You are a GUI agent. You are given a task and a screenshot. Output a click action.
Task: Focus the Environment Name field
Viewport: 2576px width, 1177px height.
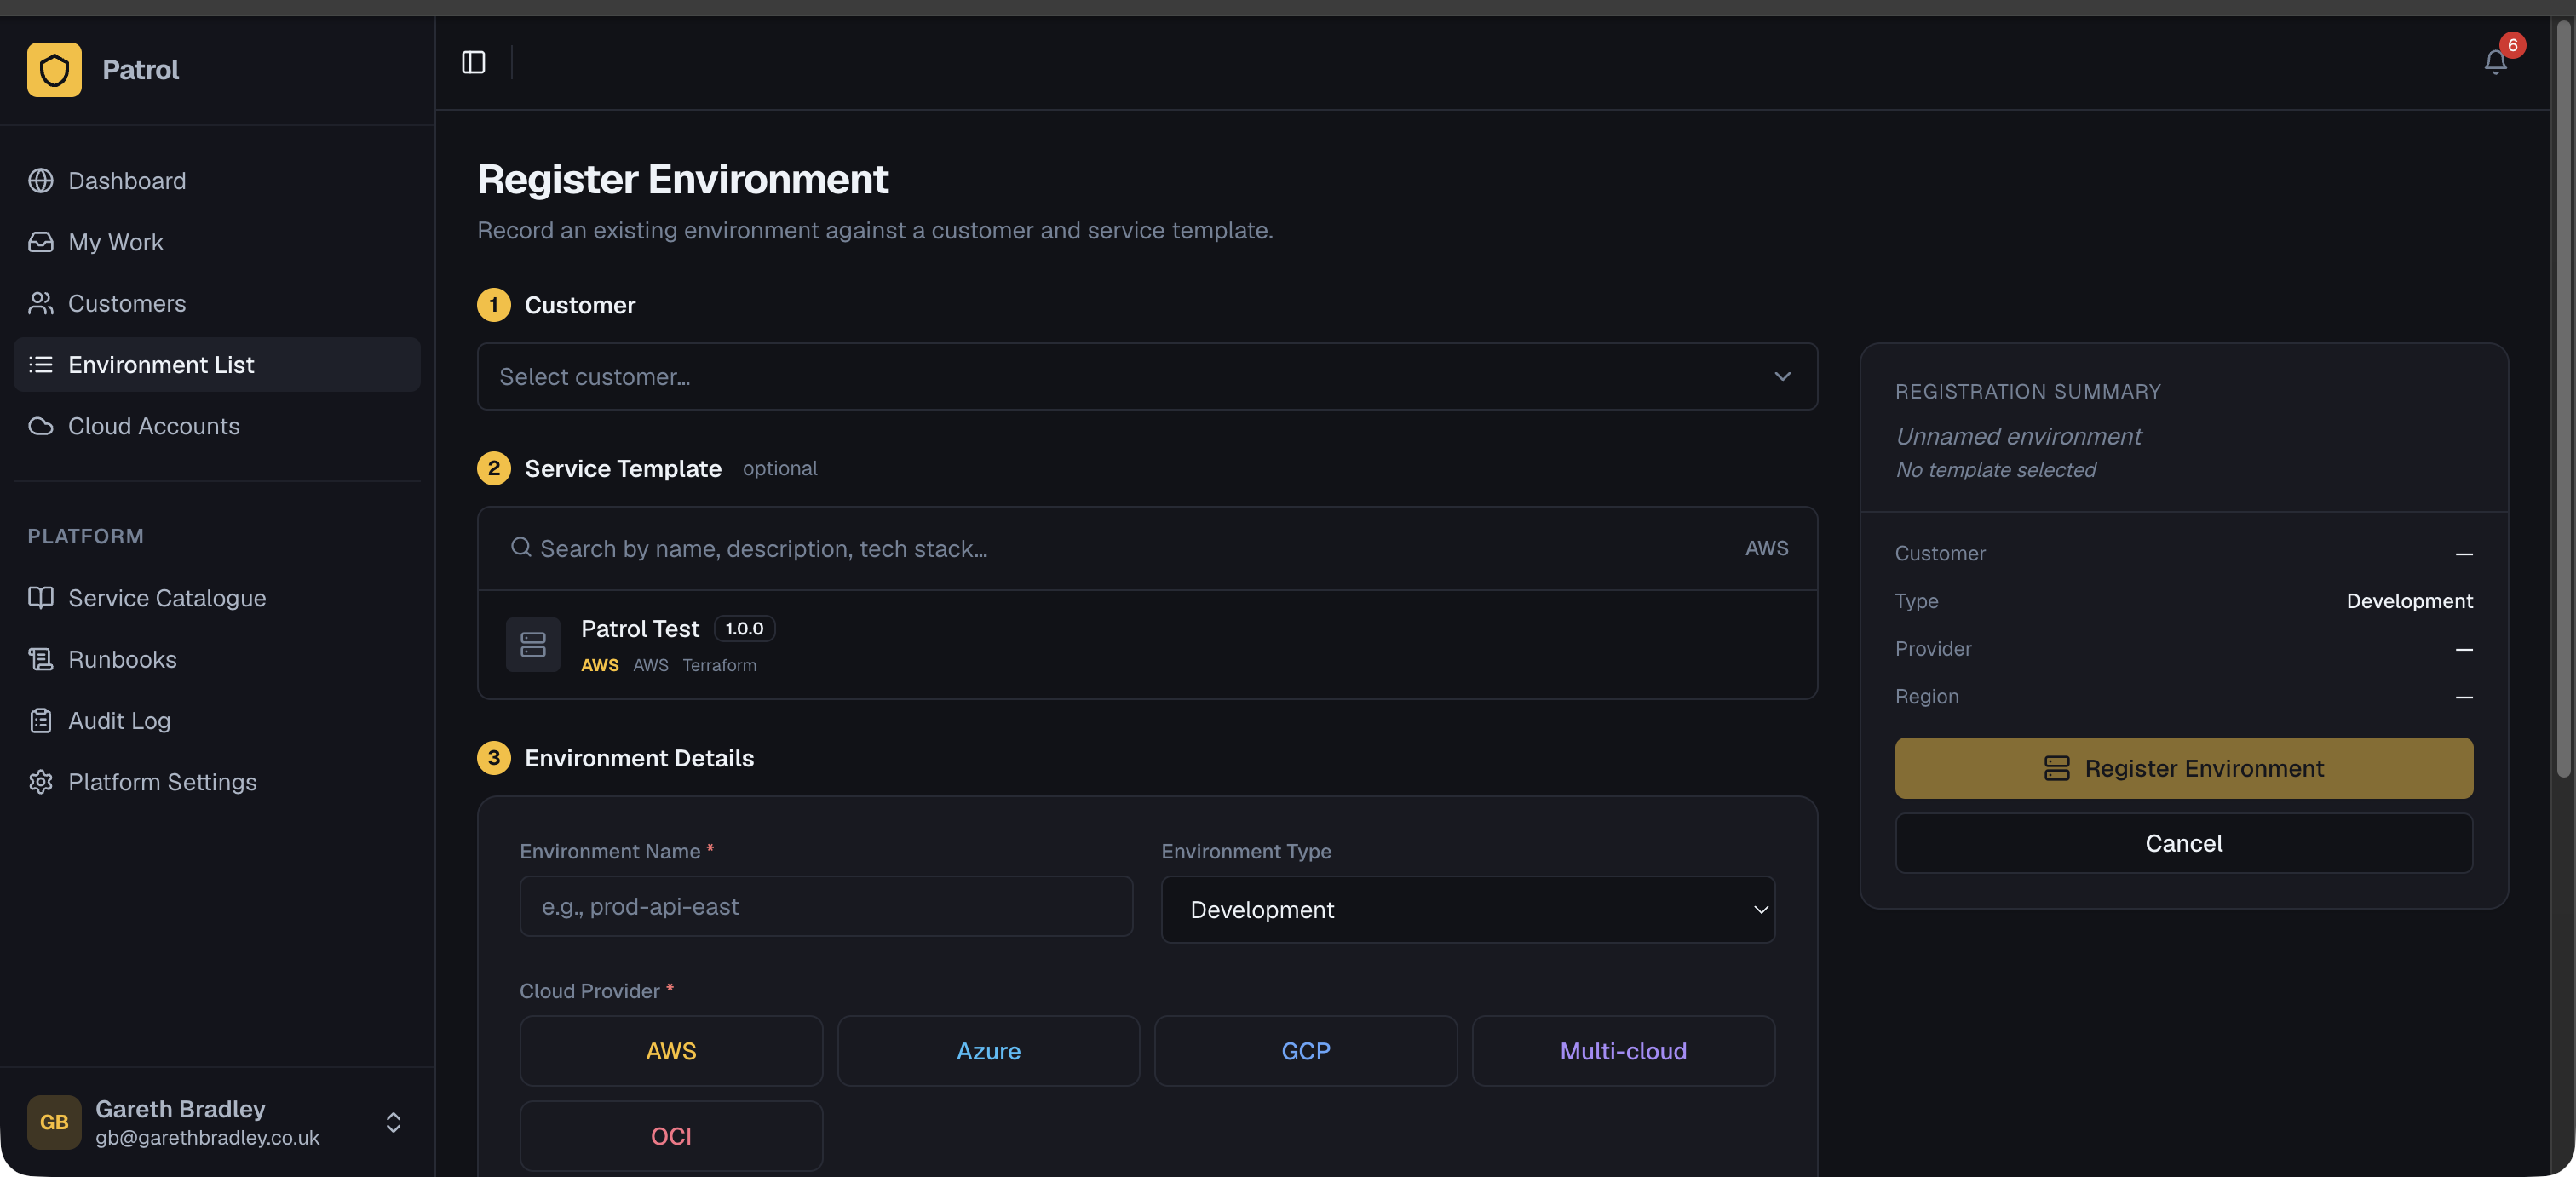(826, 906)
